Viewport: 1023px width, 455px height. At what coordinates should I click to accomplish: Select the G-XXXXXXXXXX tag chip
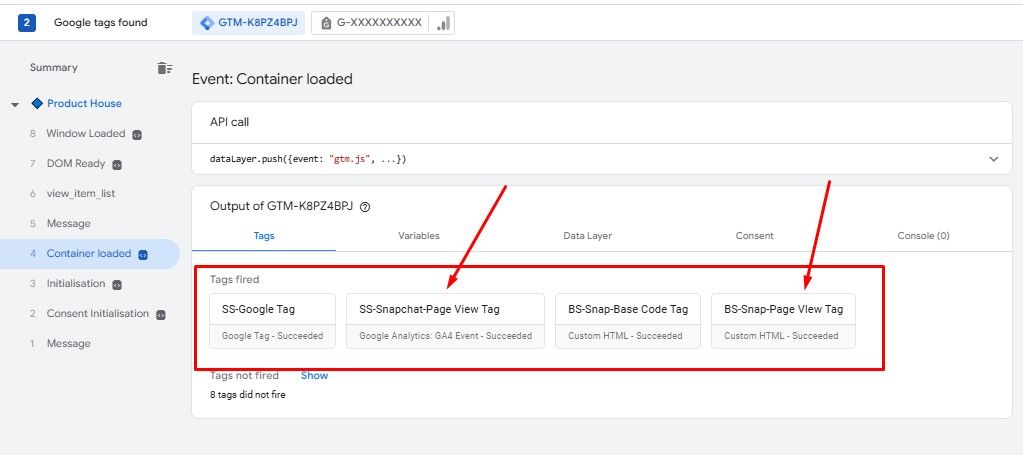click(x=383, y=23)
